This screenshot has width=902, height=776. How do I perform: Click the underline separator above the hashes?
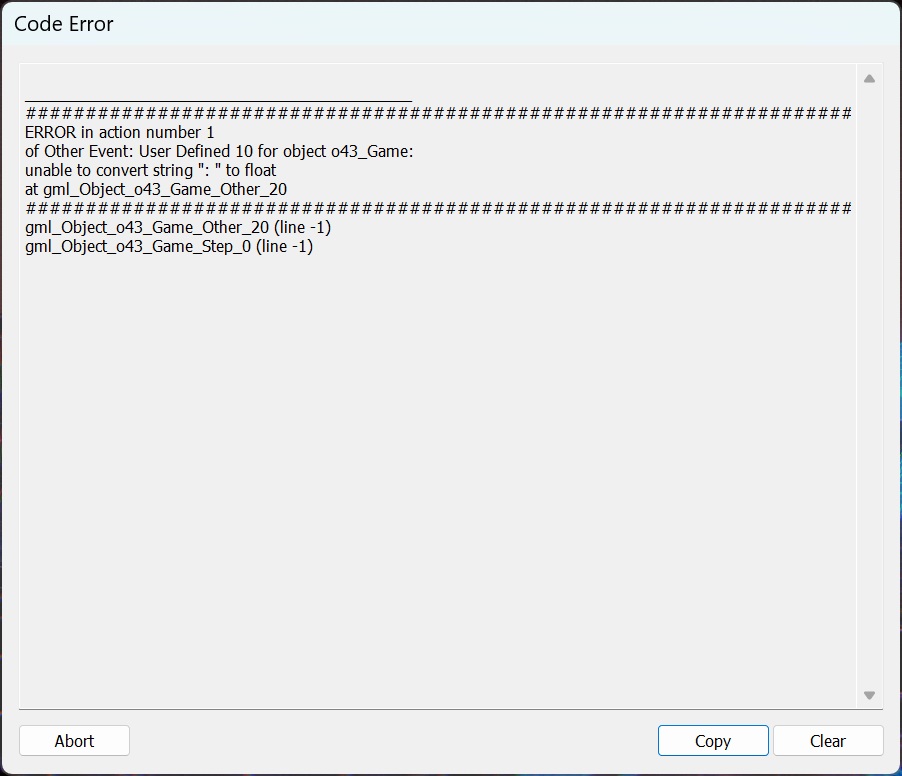(219, 101)
